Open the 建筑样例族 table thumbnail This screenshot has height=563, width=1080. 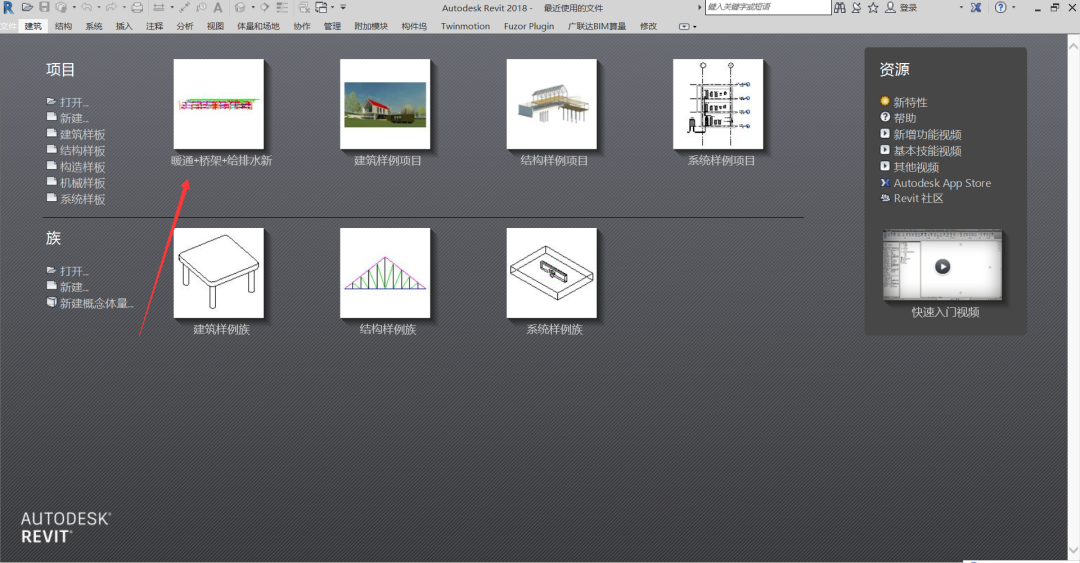(x=219, y=273)
